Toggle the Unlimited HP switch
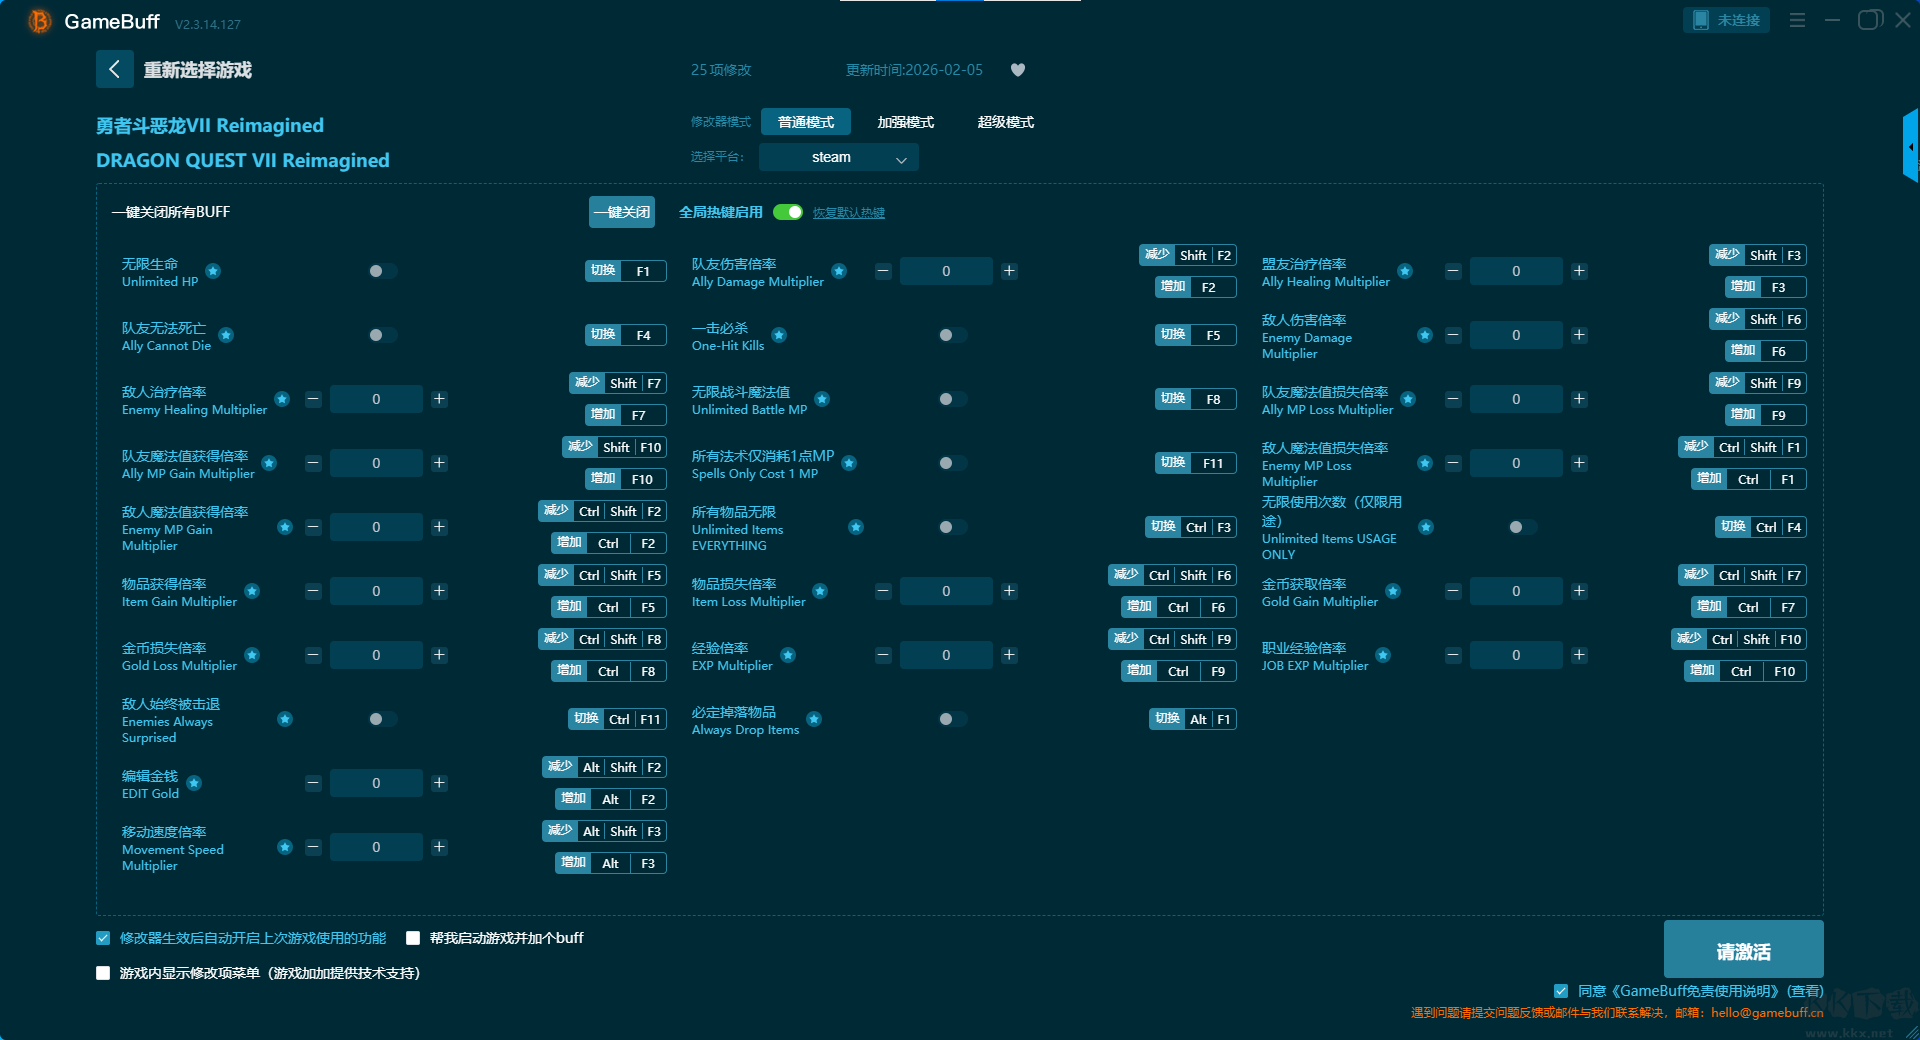Screen dimensions: 1920x1040 tap(382, 271)
